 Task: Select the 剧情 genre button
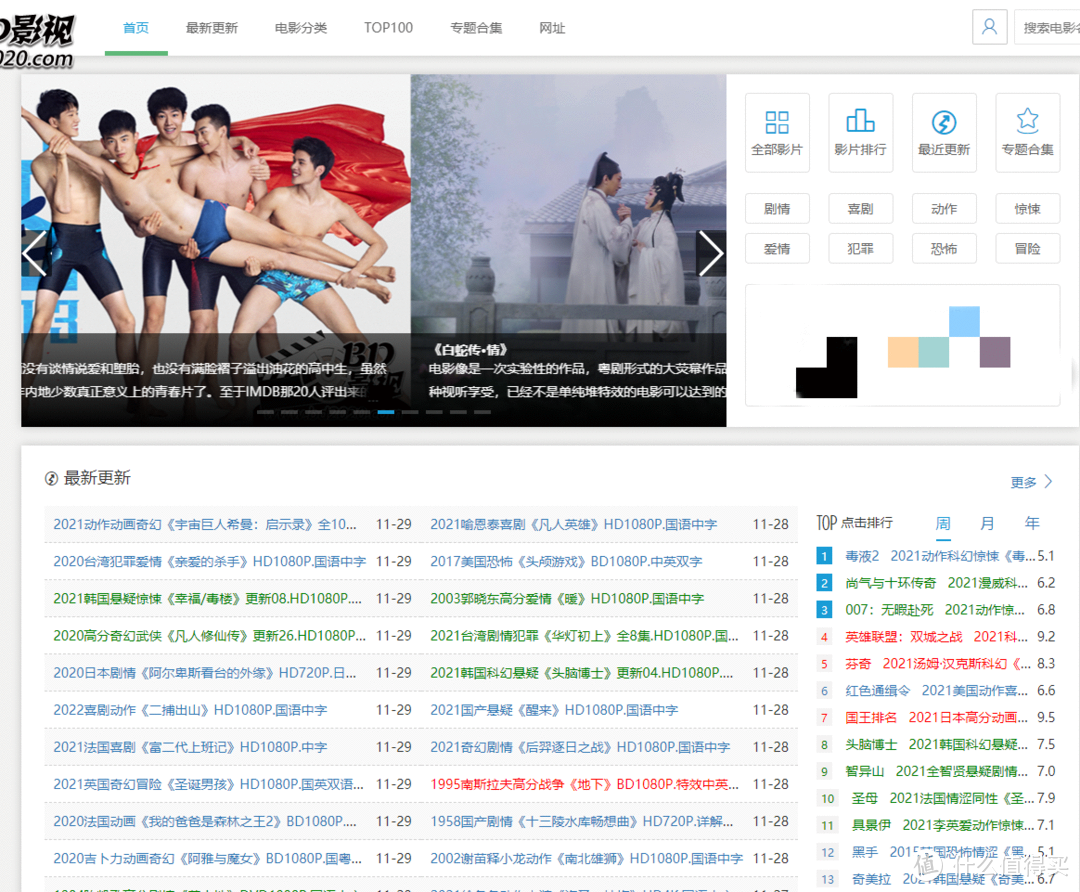tap(777, 209)
